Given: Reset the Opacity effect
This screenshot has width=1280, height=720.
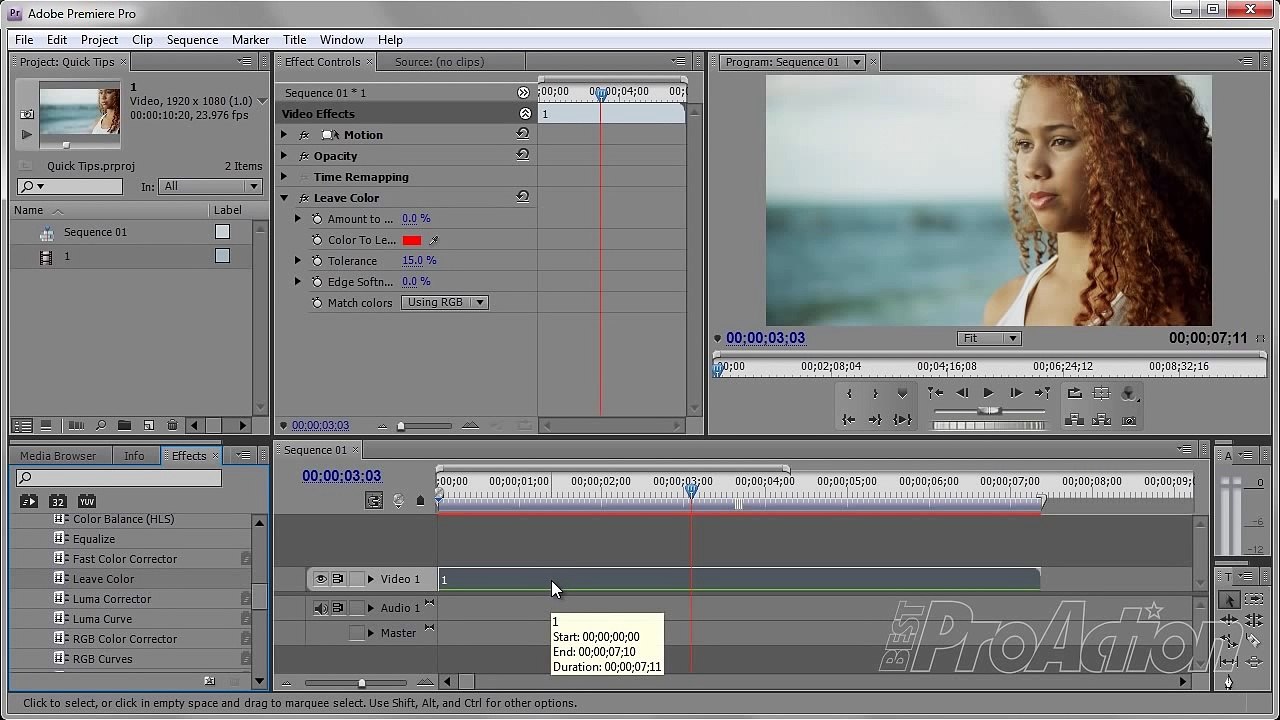Looking at the screenshot, I should tap(522, 155).
